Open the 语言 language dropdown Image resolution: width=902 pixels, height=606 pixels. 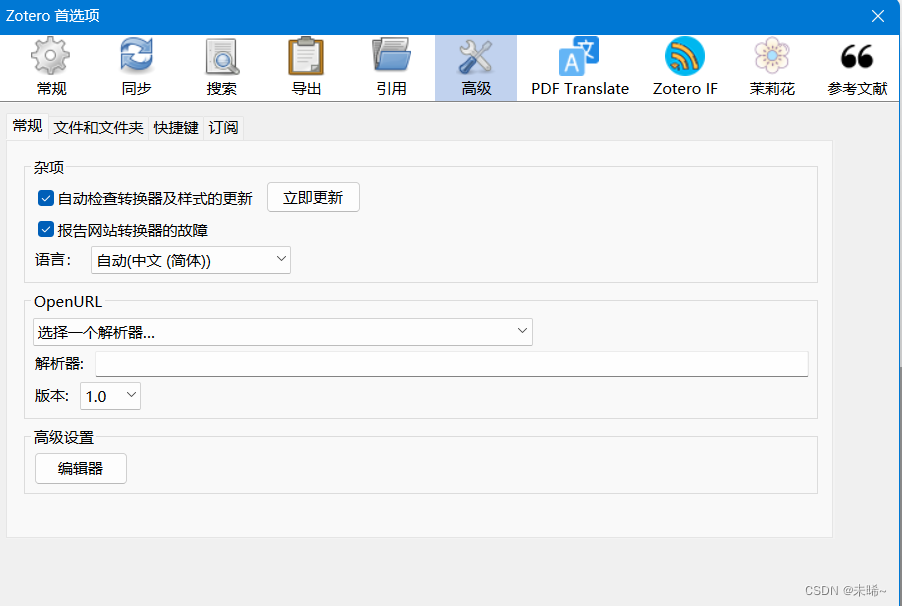click(191, 260)
